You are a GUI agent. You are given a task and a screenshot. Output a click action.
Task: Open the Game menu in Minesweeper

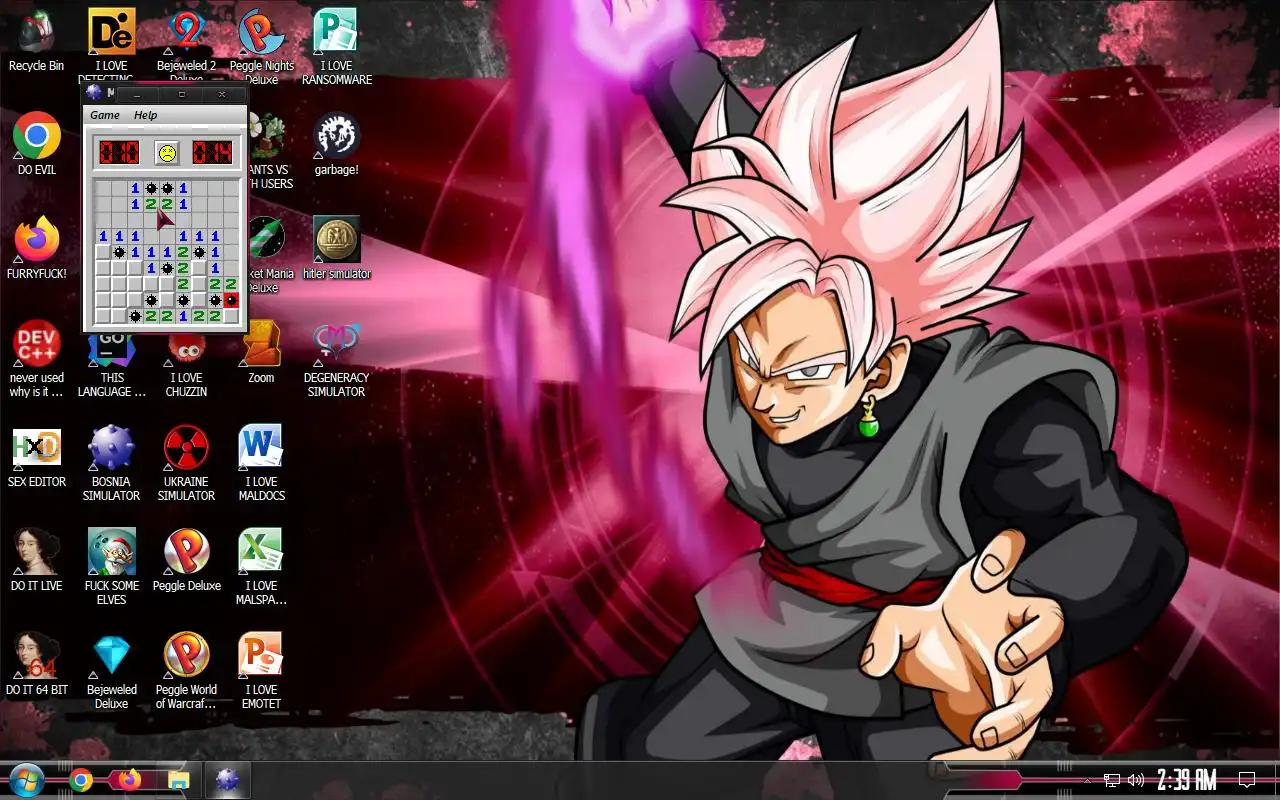point(105,115)
